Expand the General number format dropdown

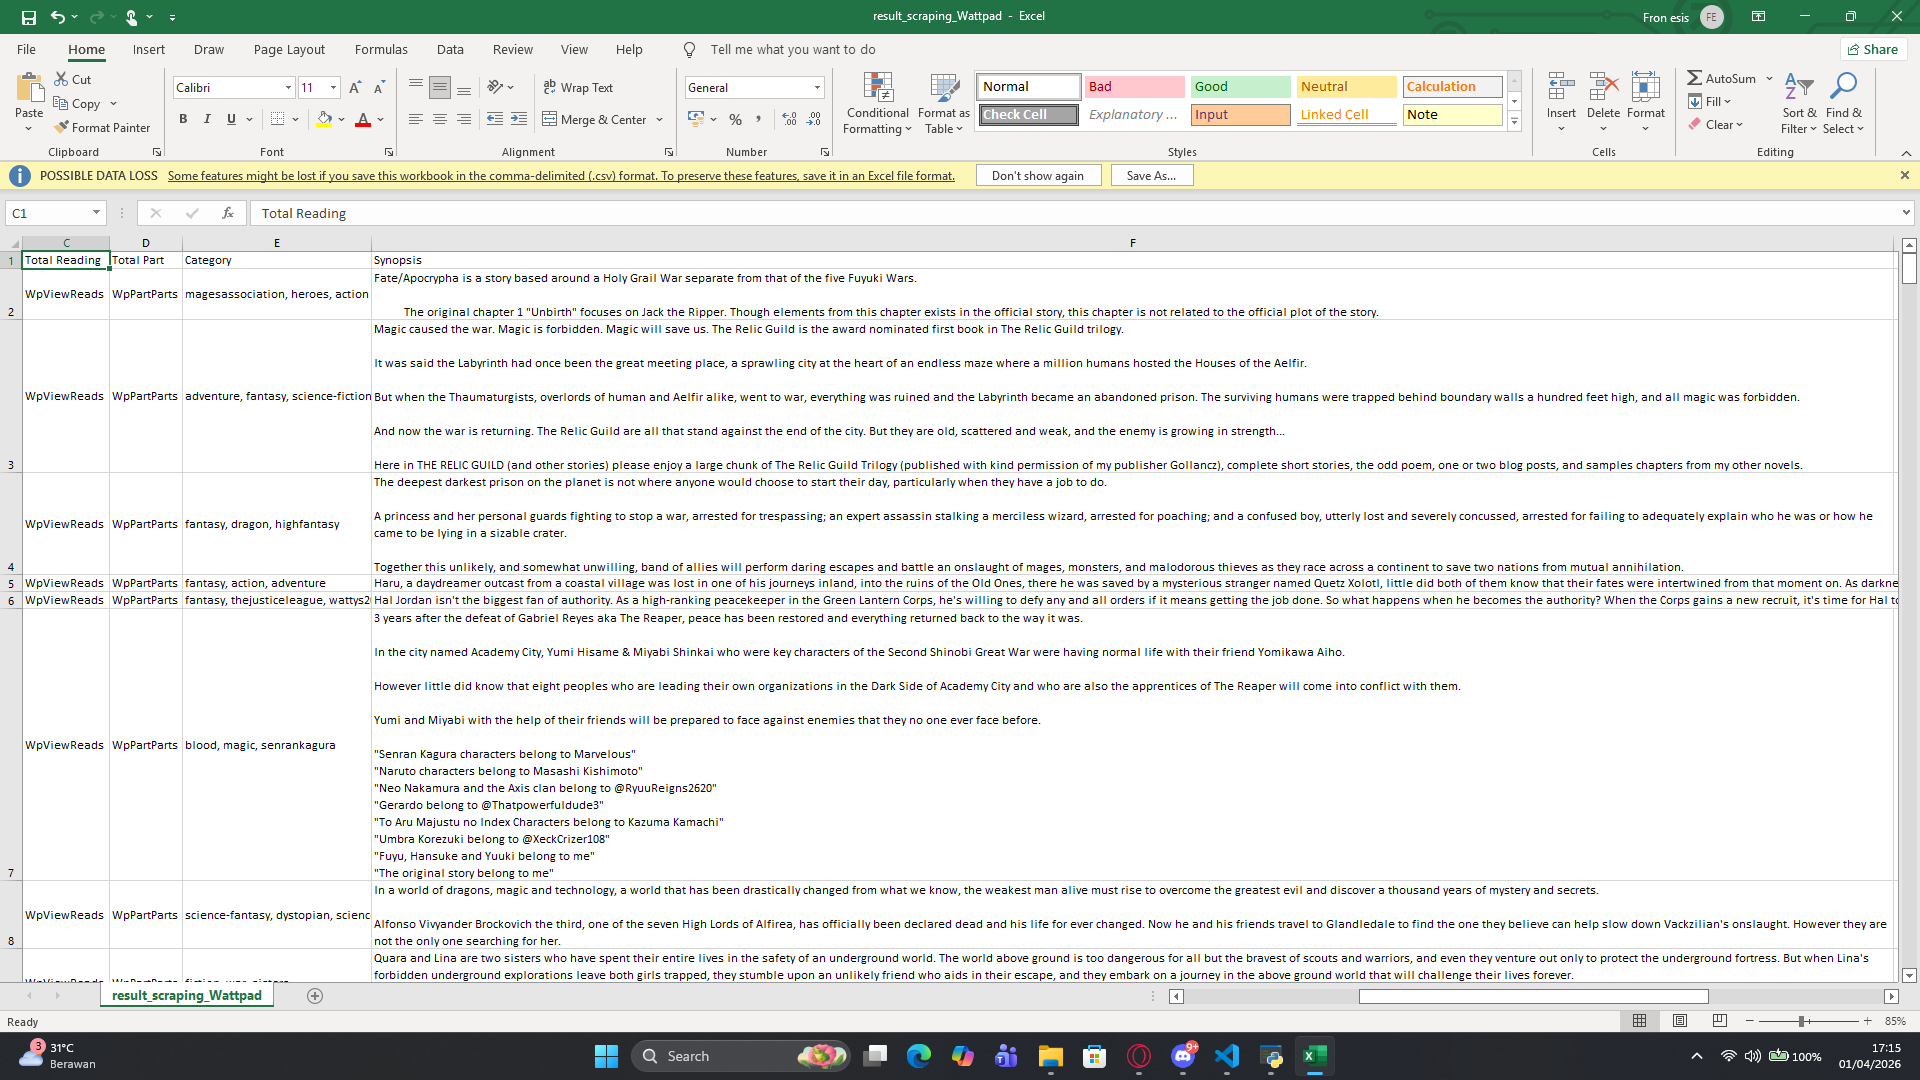click(817, 88)
